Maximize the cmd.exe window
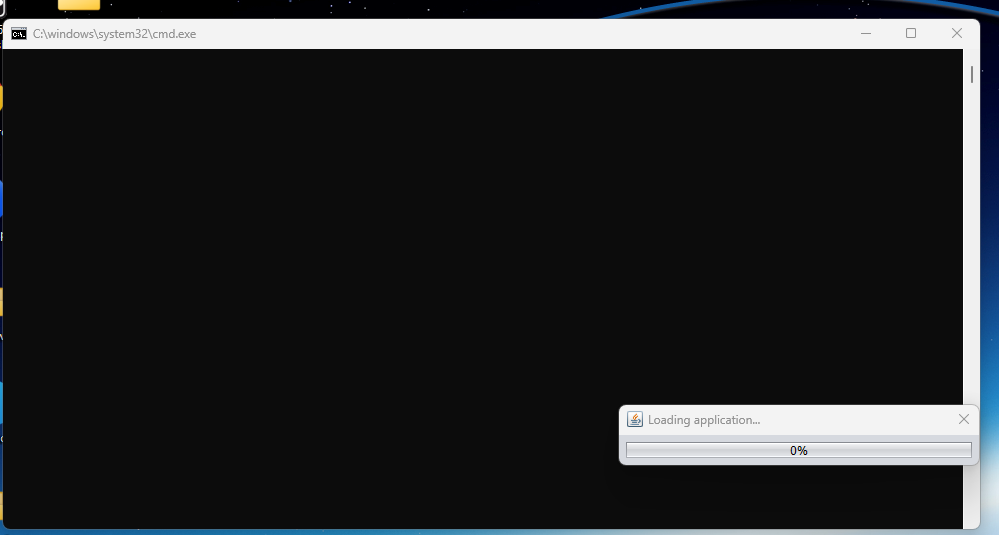Image resolution: width=999 pixels, height=535 pixels. (x=911, y=34)
